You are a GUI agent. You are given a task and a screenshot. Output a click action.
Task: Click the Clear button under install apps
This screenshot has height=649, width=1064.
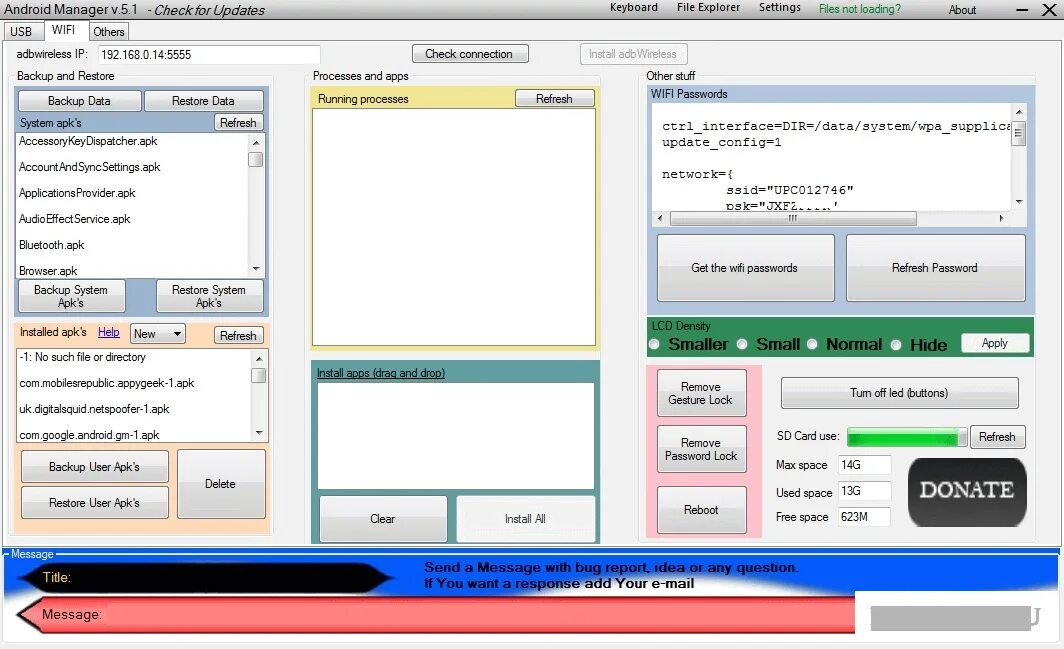(383, 519)
